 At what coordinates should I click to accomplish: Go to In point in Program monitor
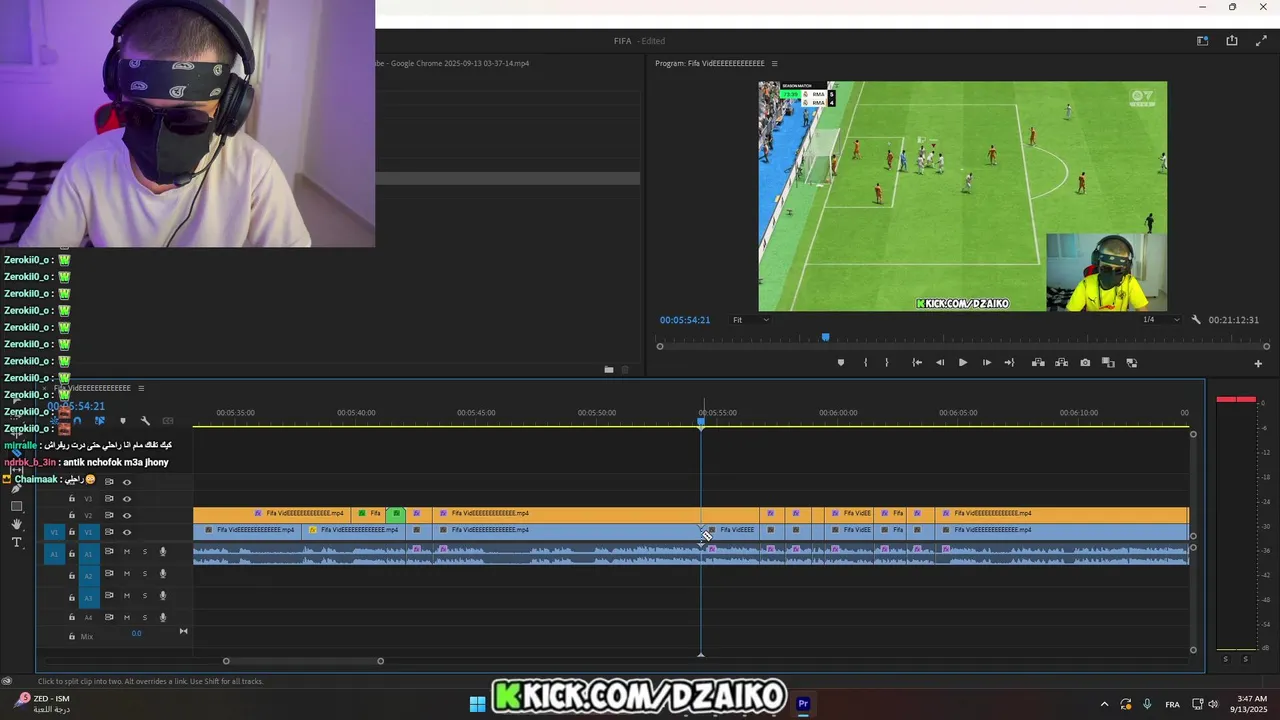917,363
